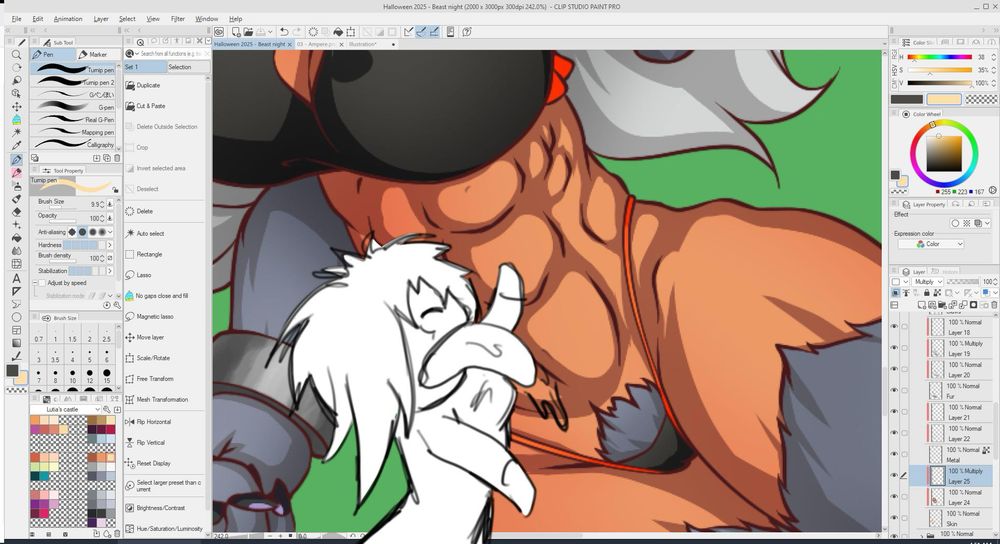Image resolution: width=1000 pixels, height=544 pixels.
Task: Select the Real G-Pen sub tool
Action: point(75,119)
